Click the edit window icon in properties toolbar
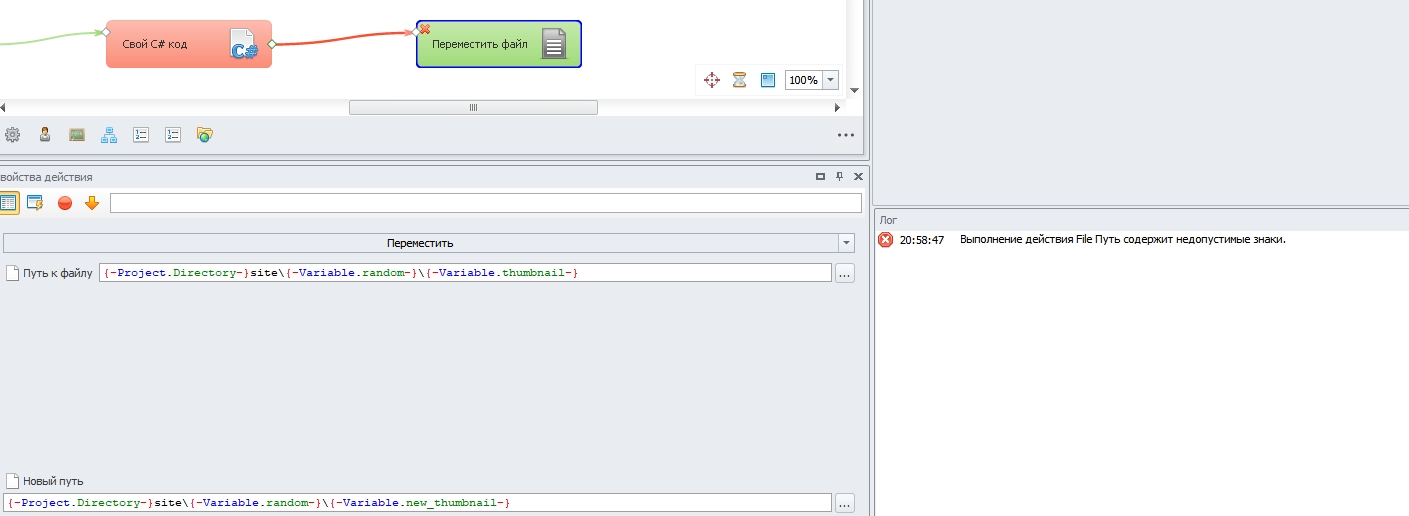 tap(35, 203)
